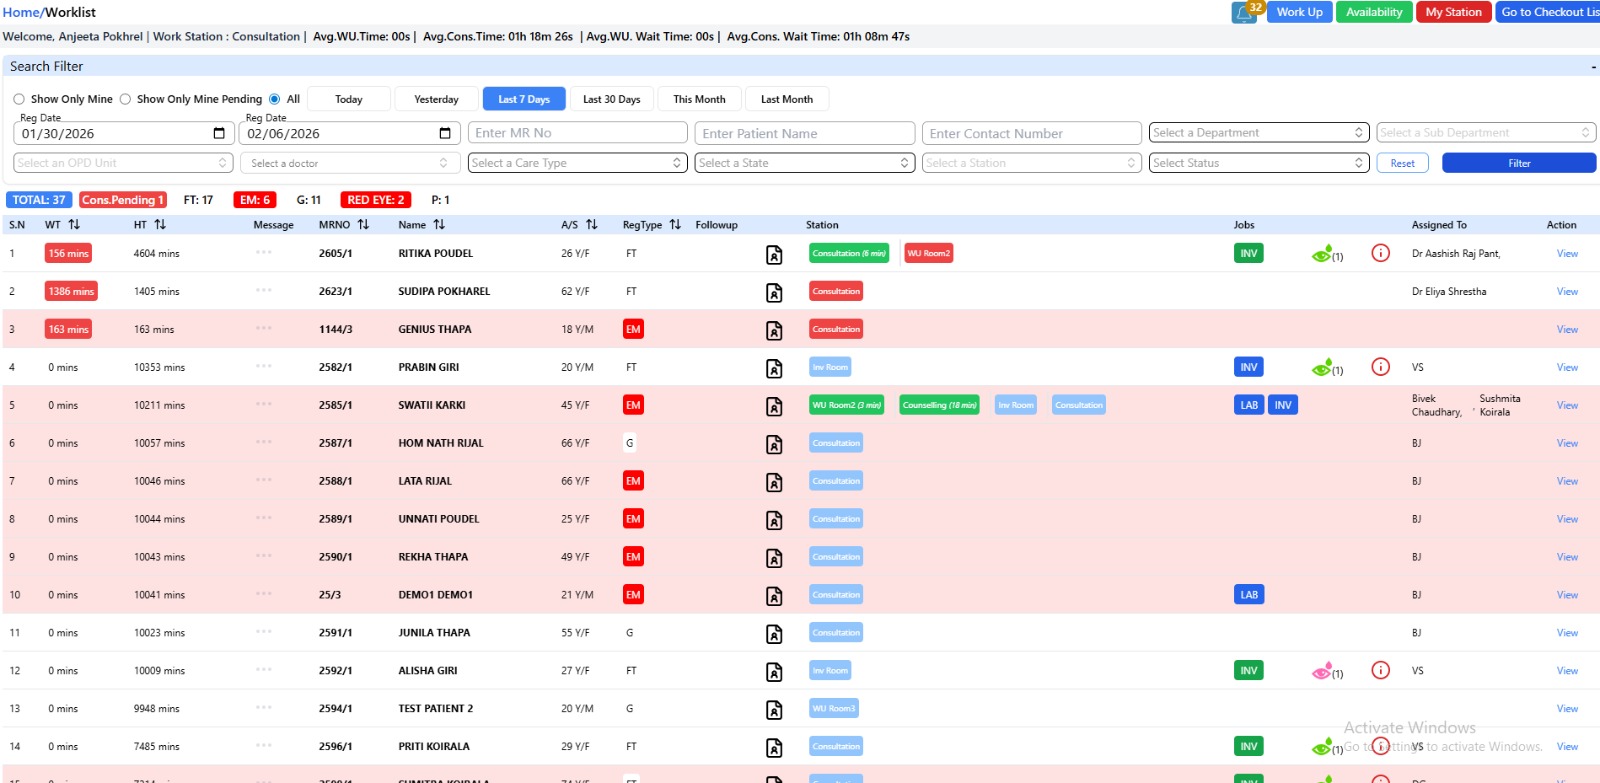
Task: Click the Enter Patient Name field
Action: pyautogui.click(x=804, y=133)
